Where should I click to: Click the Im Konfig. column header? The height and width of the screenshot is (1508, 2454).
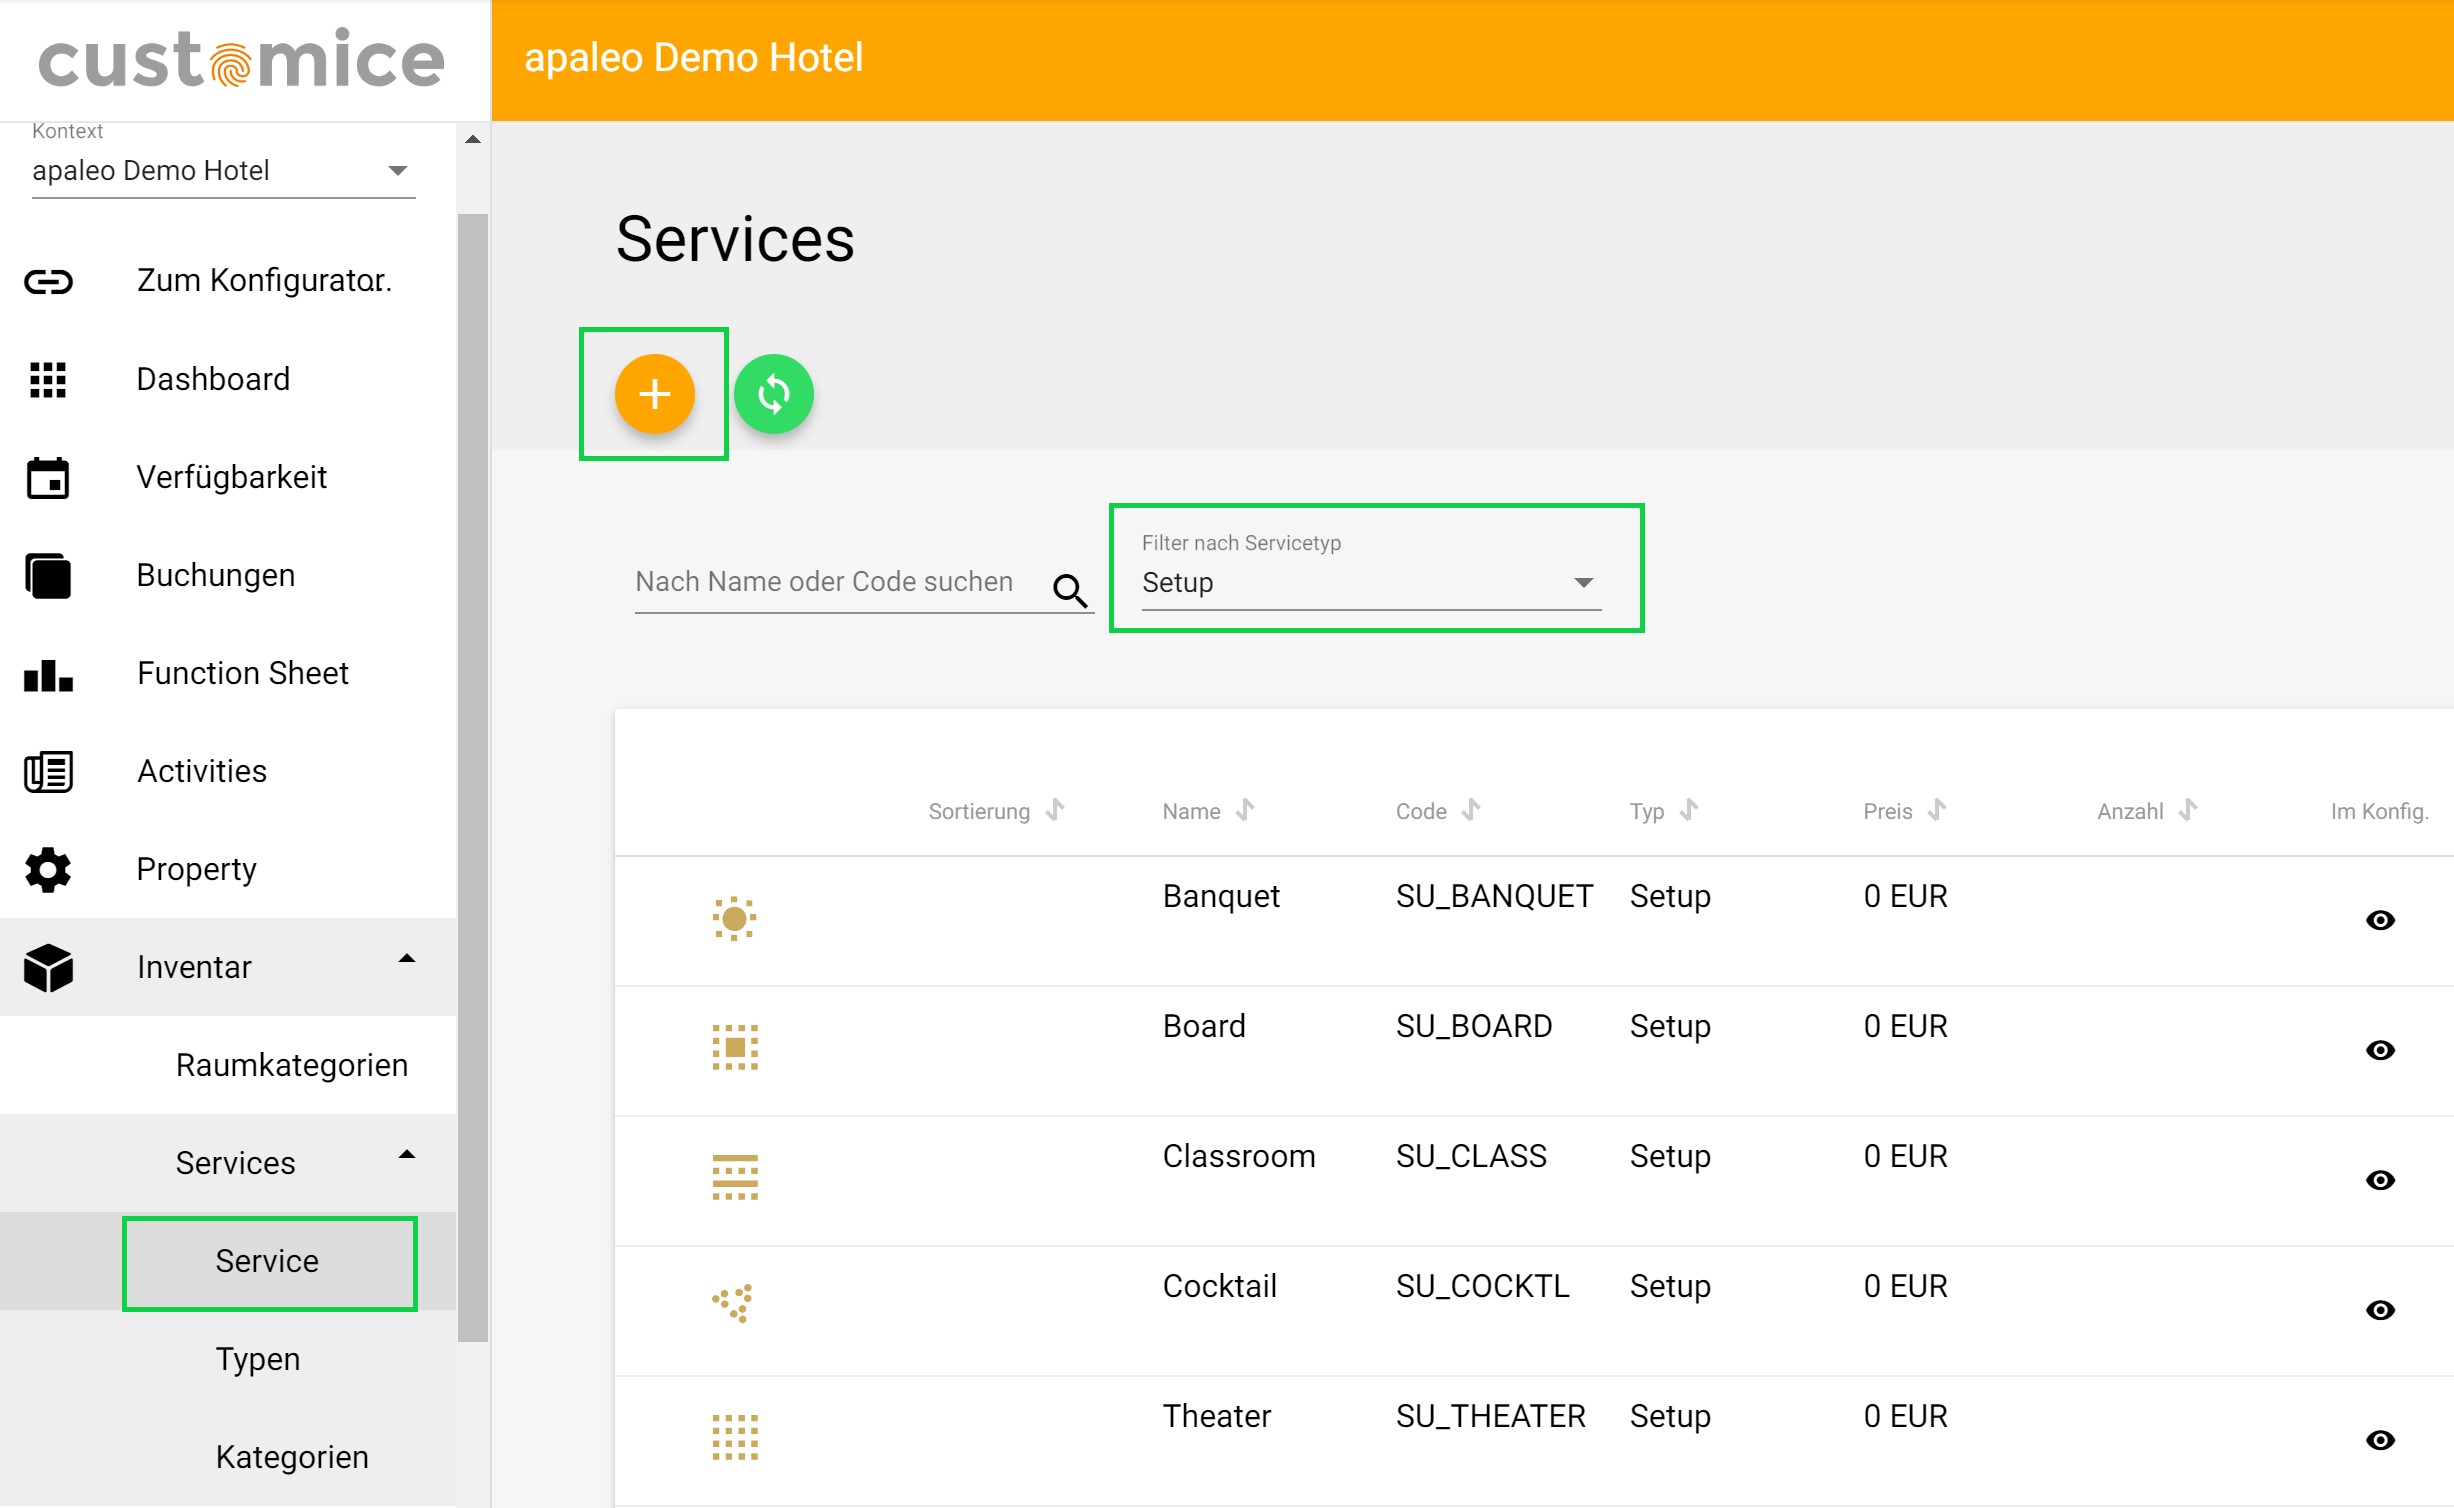tap(2379, 811)
